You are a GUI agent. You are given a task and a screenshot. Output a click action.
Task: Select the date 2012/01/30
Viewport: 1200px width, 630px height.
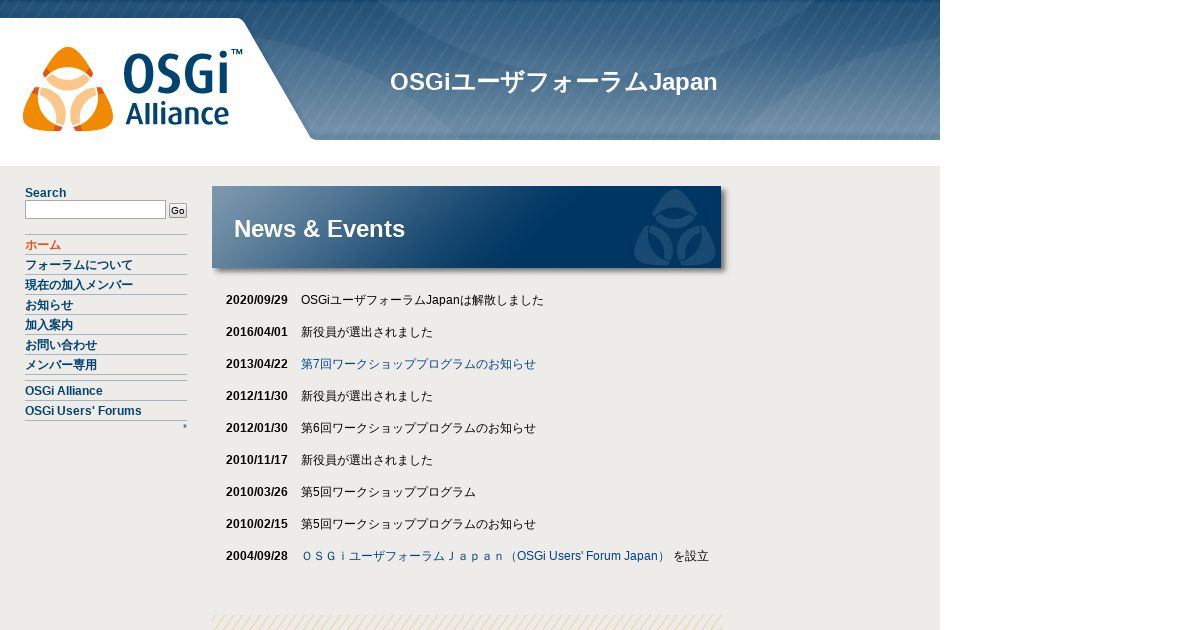[257, 428]
